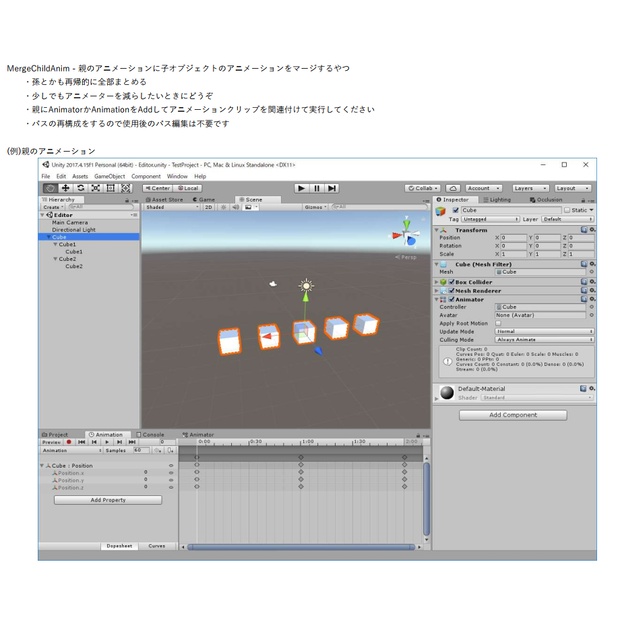Click the Add keyframe icon

[158, 450]
